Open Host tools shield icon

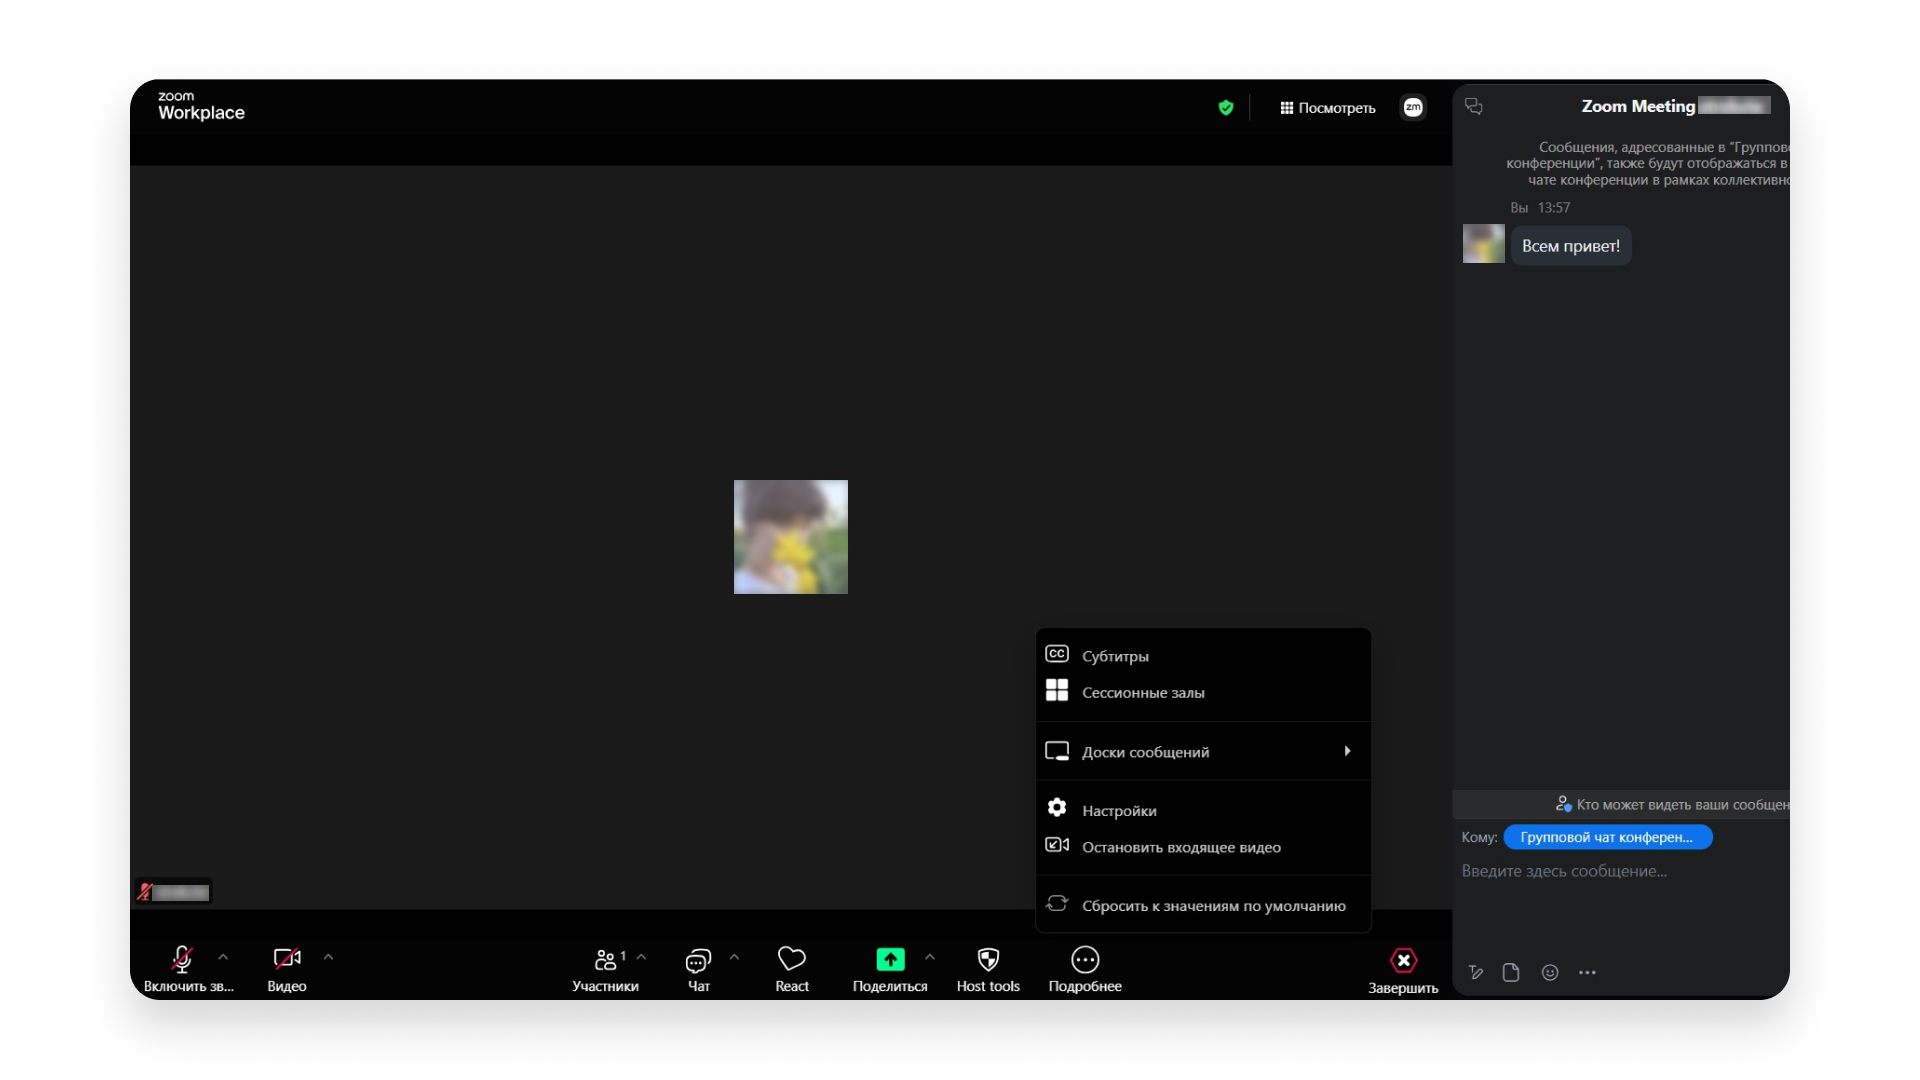(988, 969)
